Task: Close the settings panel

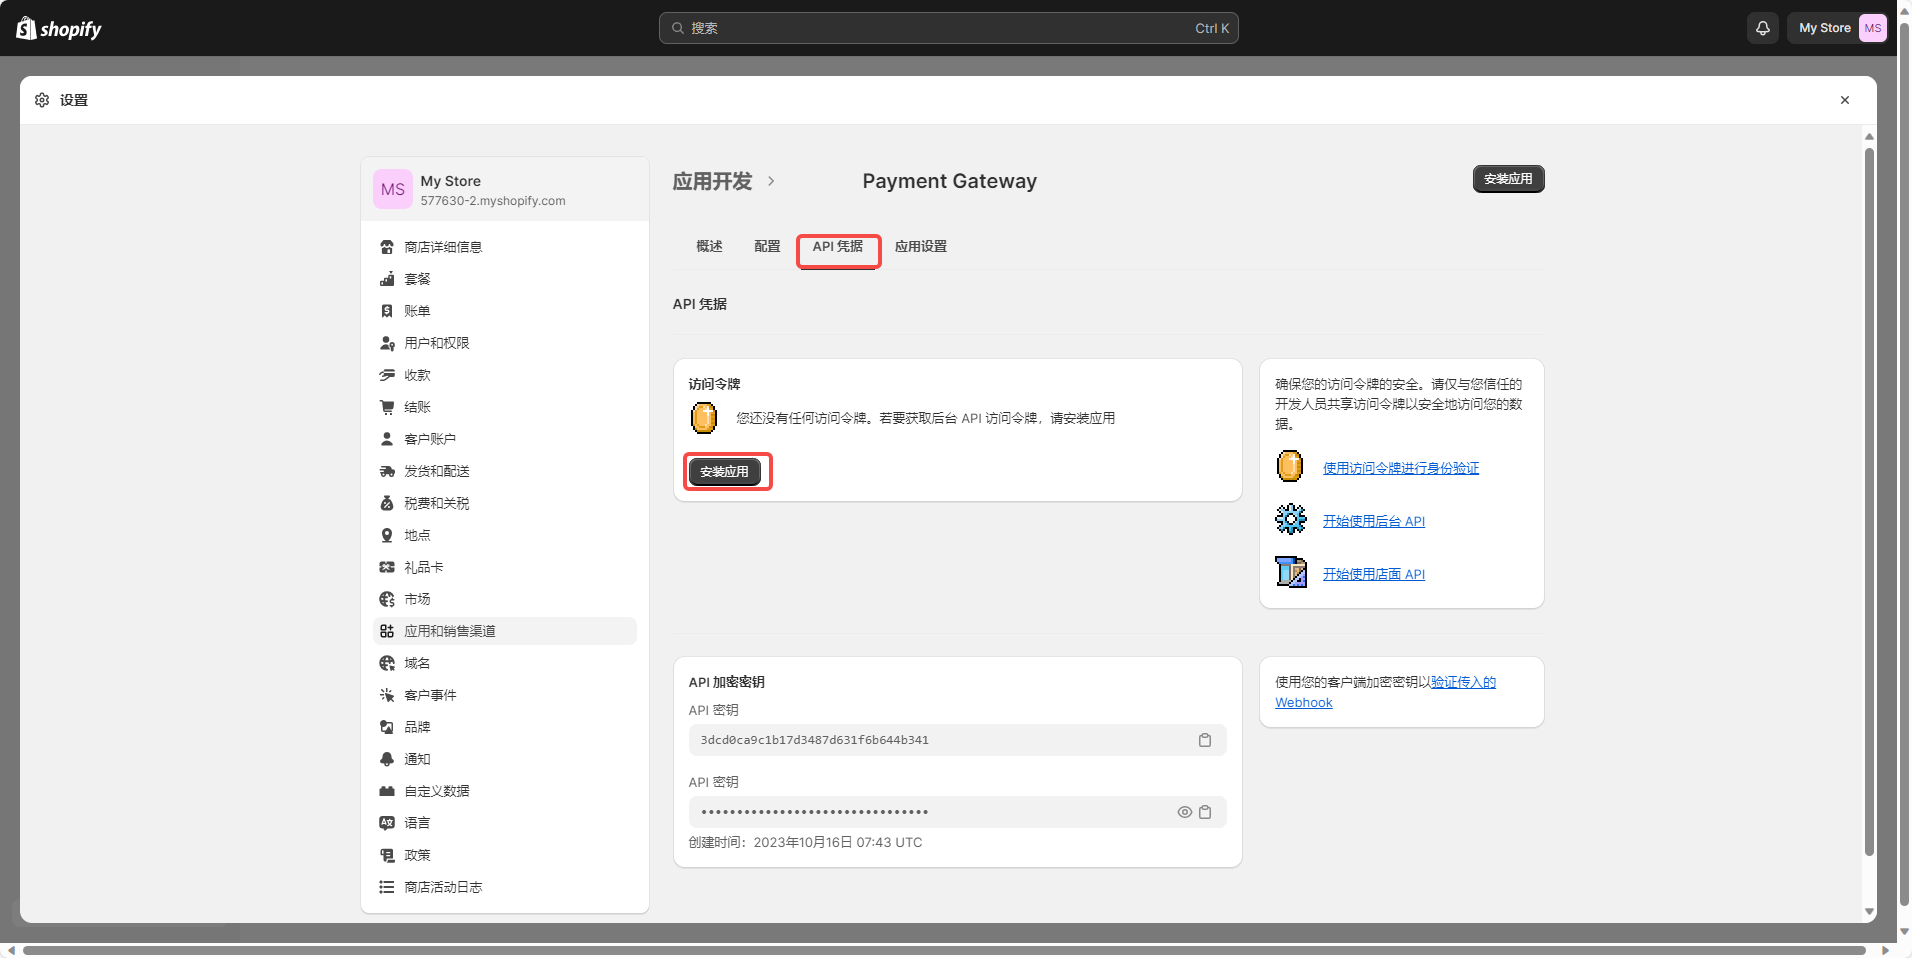Action: (1845, 100)
